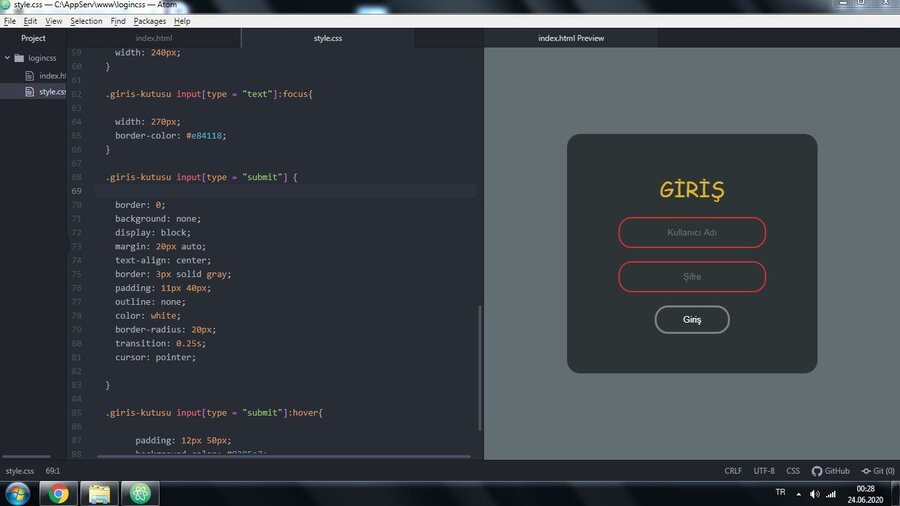The width and height of the screenshot is (900, 506).
Task: Open the Find menu
Action: click(x=118, y=21)
